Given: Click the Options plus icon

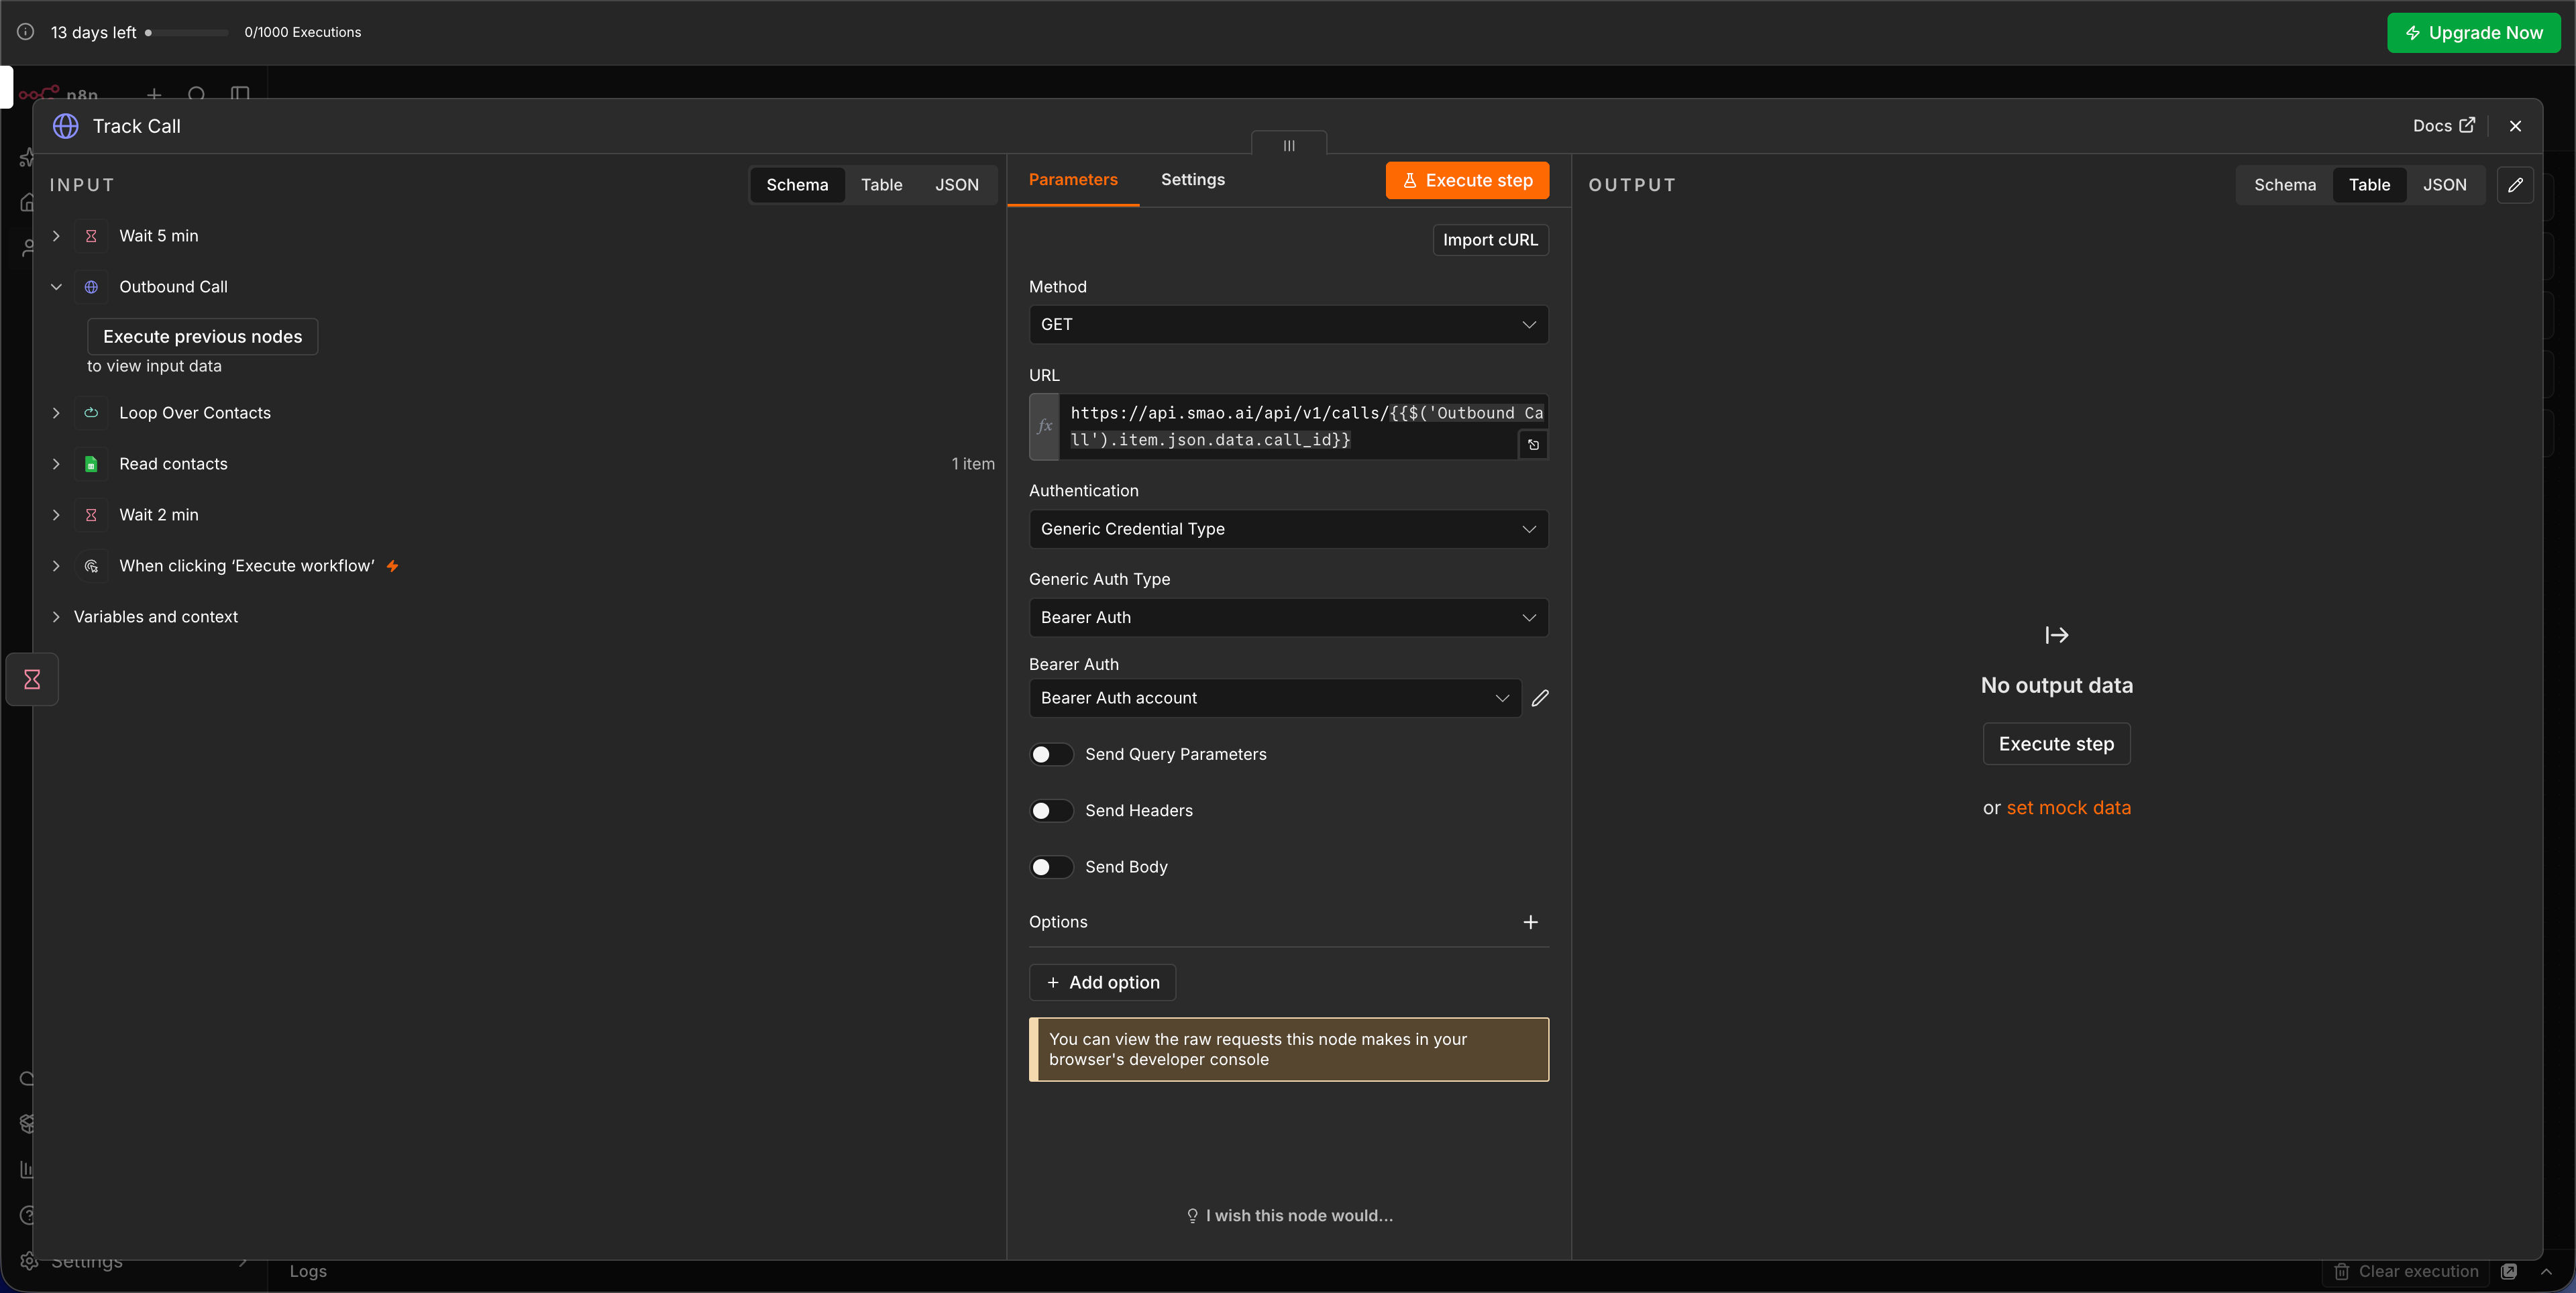Looking at the screenshot, I should (1530, 922).
